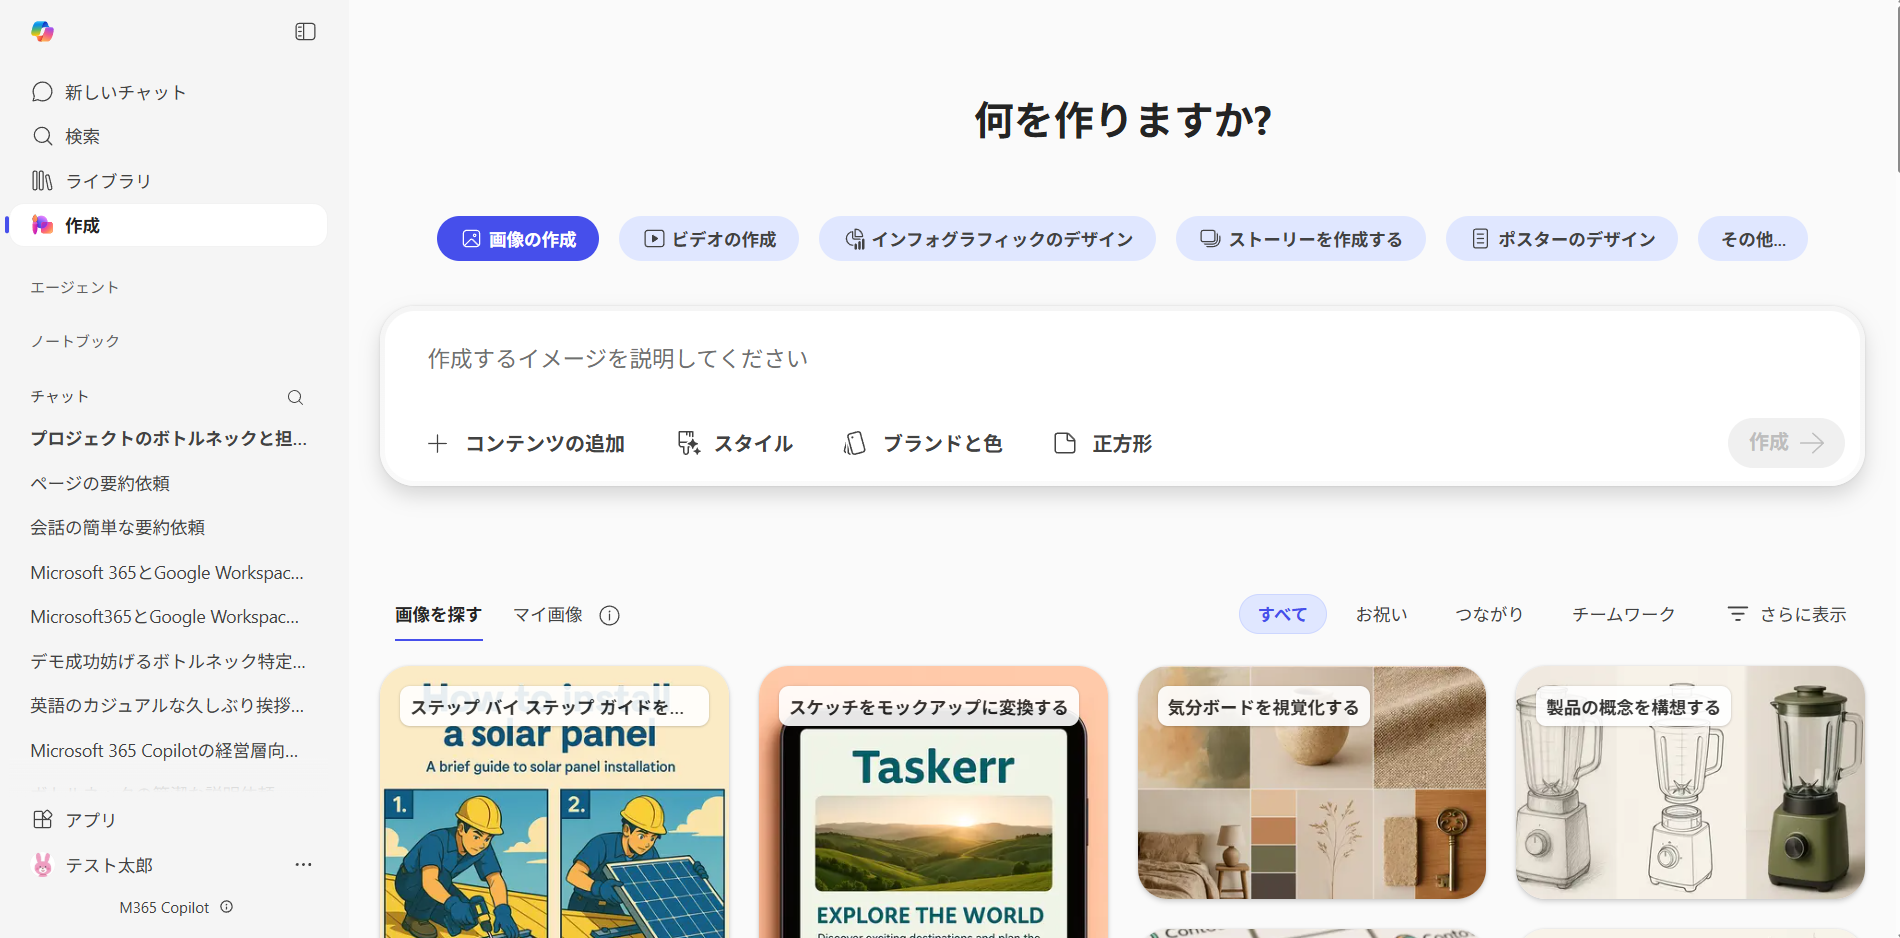
Task: Click the info icon beside マイ画像
Action: pyautogui.click(x=609, y=615)
